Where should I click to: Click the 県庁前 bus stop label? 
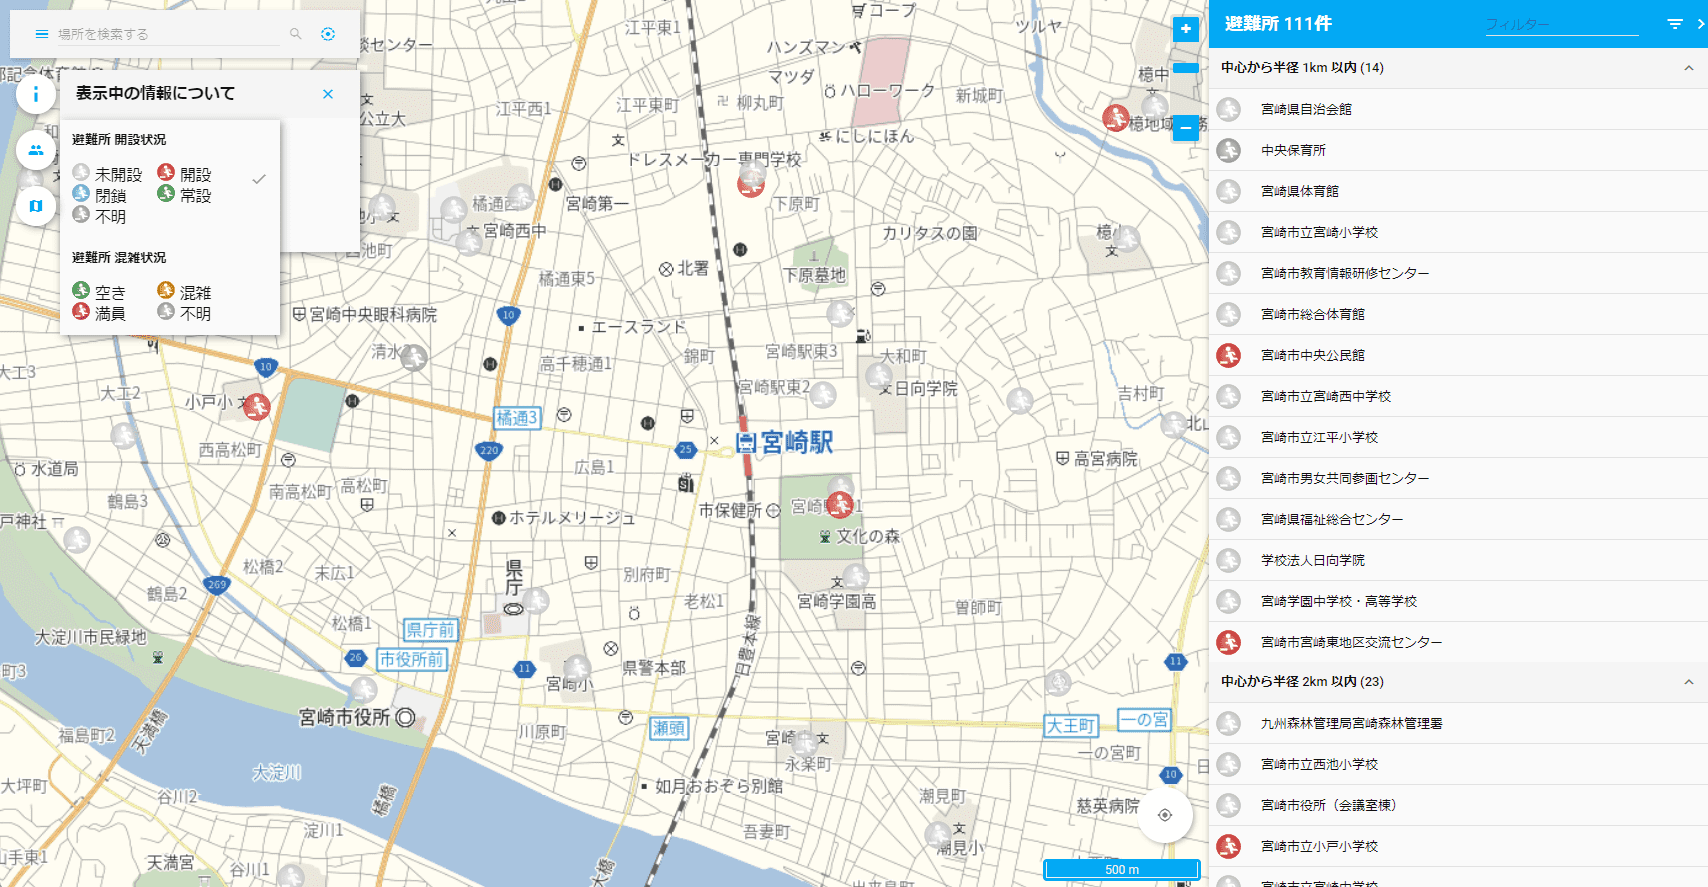tap(431, 630)
